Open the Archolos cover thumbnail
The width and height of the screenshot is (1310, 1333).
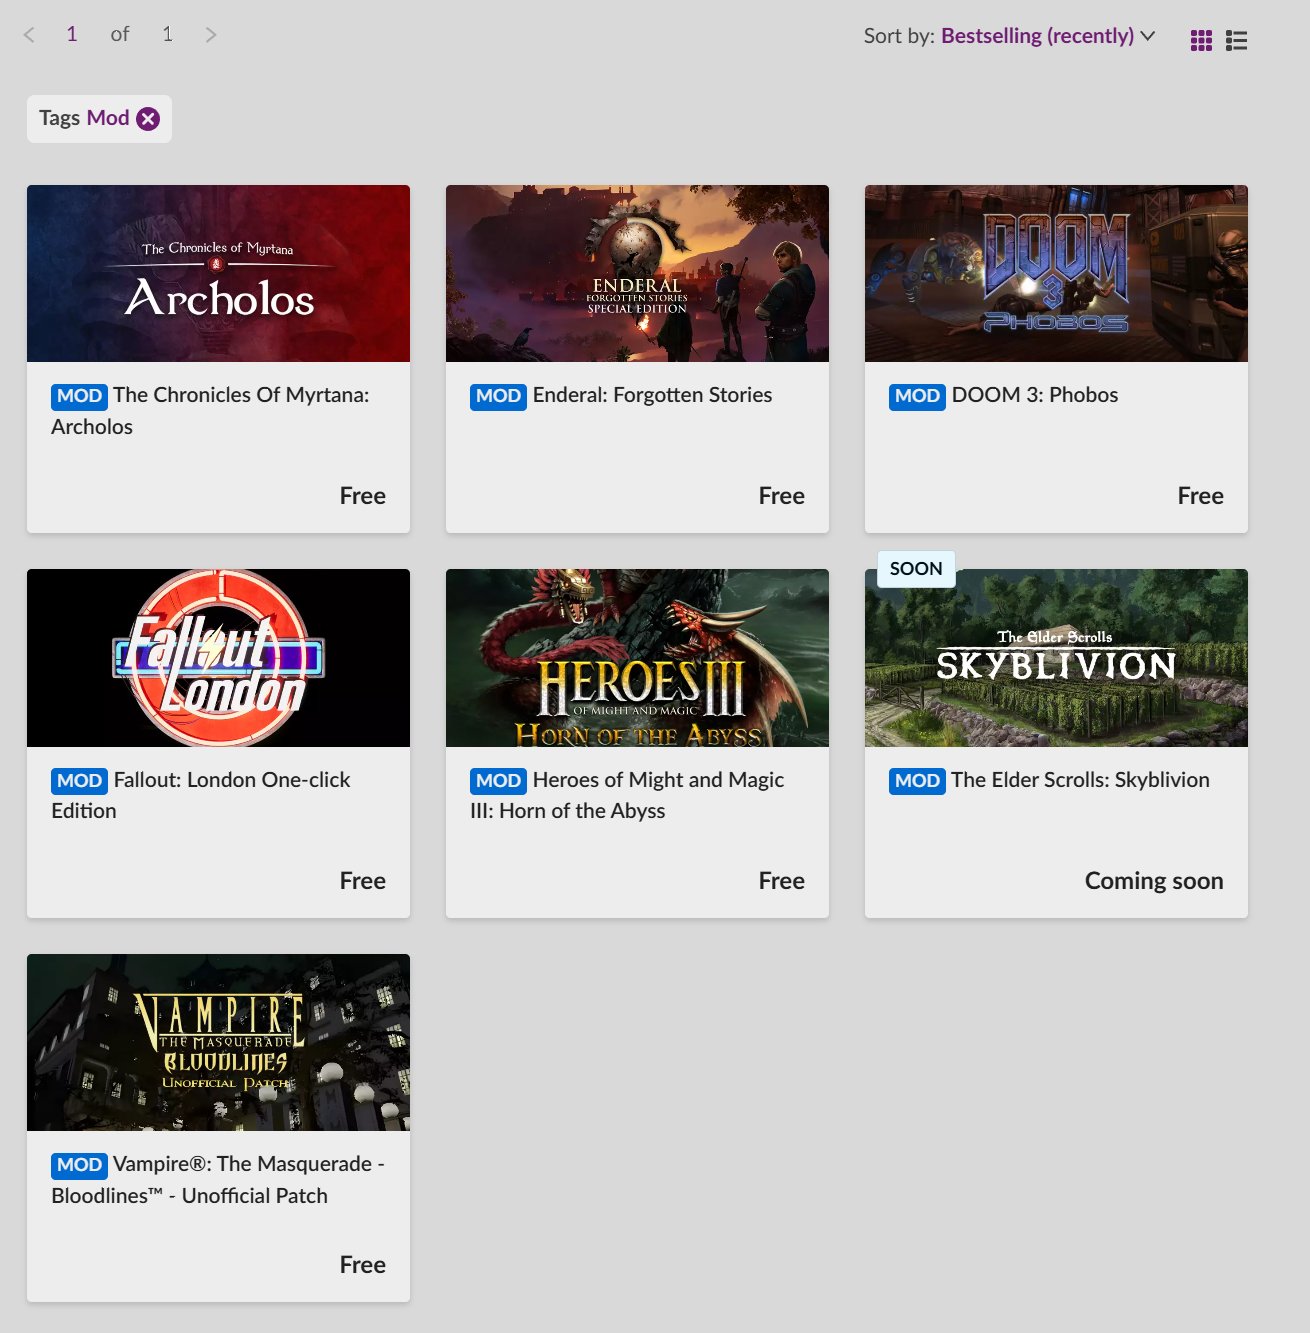pyautogui.click(x=218, y=273)
